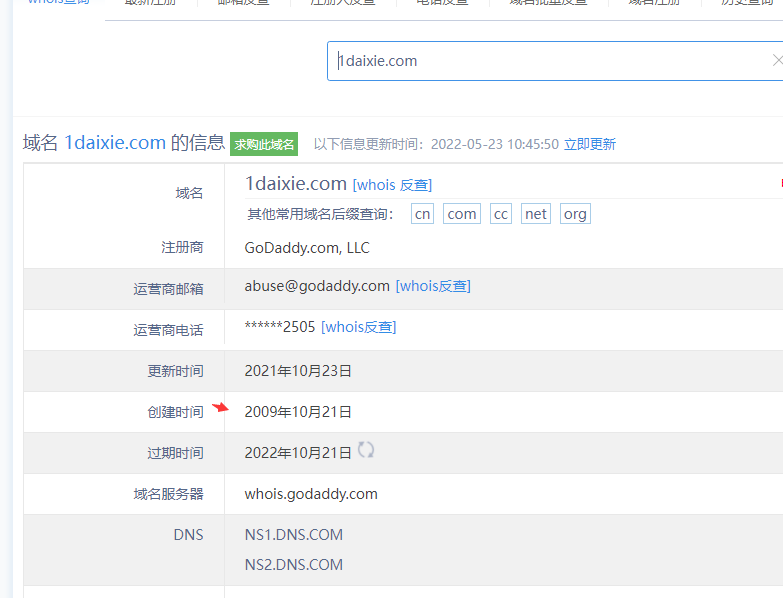Click the masked phone number ******2505
Screen dimensions: 783x598
(280, 327)
